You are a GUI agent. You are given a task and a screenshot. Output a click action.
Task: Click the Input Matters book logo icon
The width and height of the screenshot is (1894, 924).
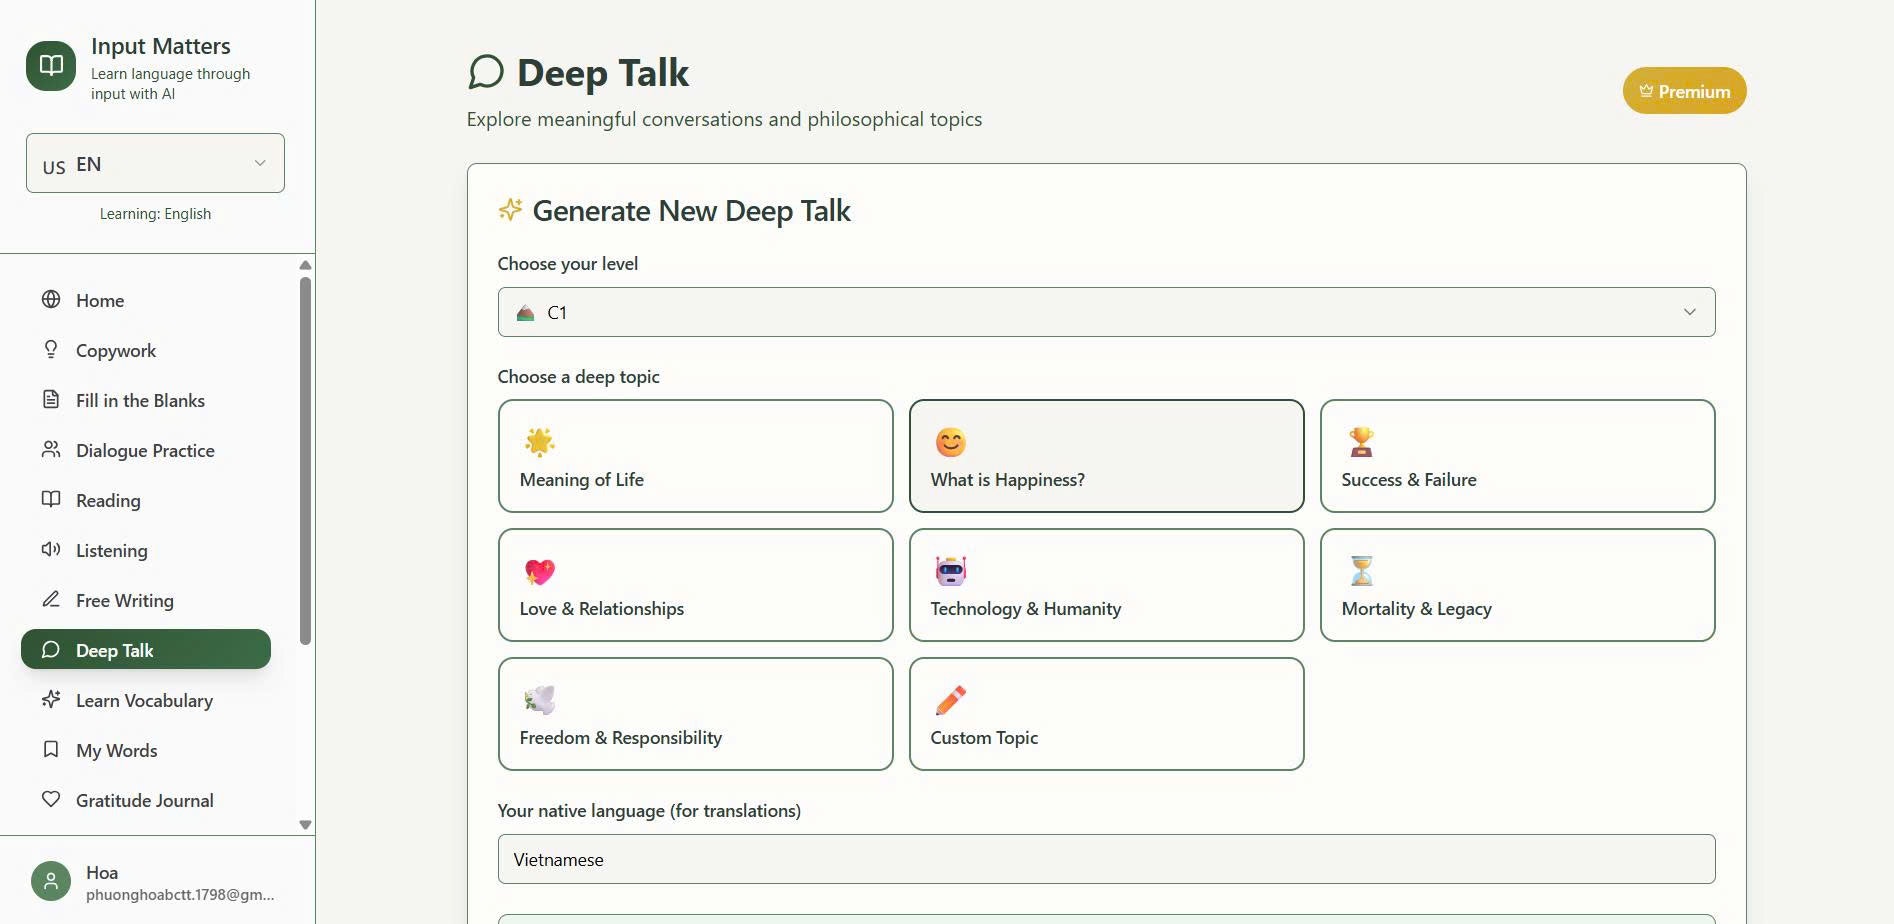pos(51,66)
